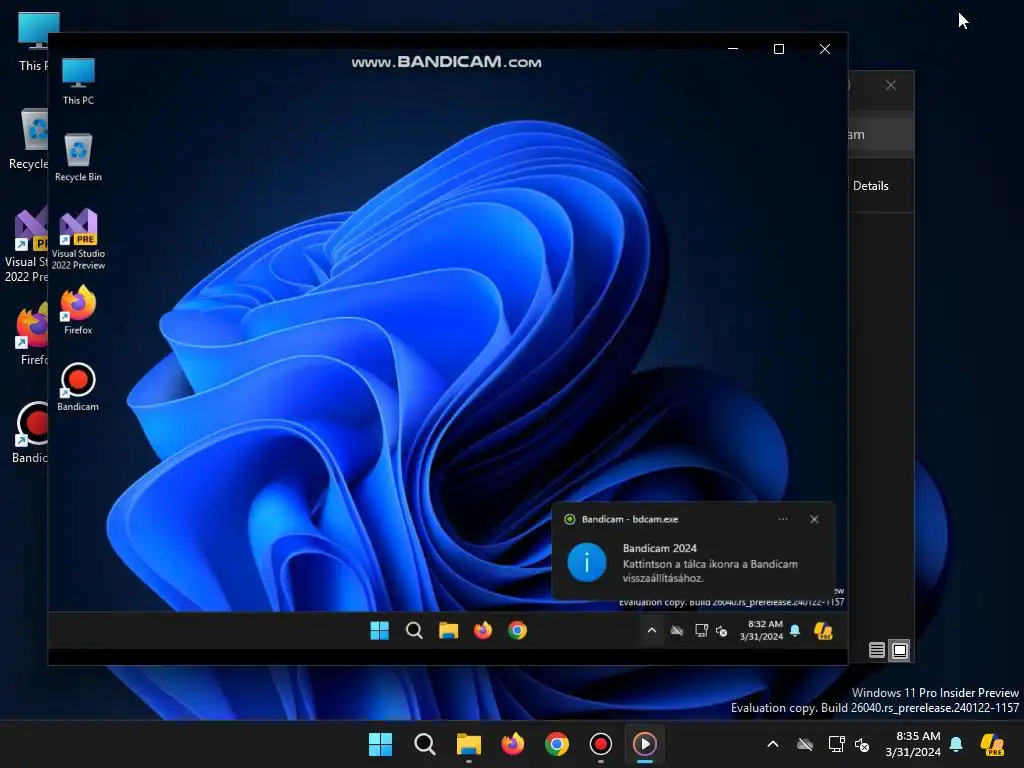Open Search on the main Windows taskbar
The height and width of the screenshot is (768, 1024).
tap(424, 744)
